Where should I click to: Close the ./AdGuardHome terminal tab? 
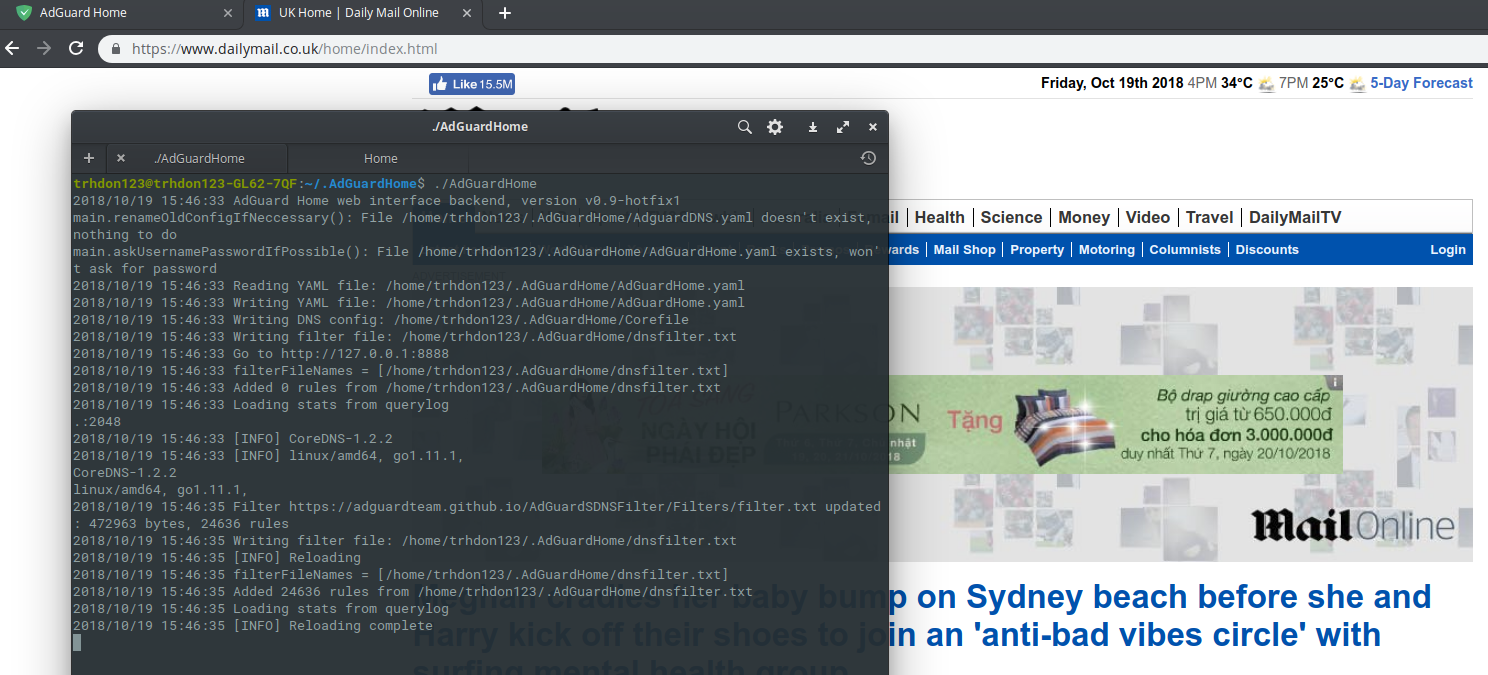point(121,158)
